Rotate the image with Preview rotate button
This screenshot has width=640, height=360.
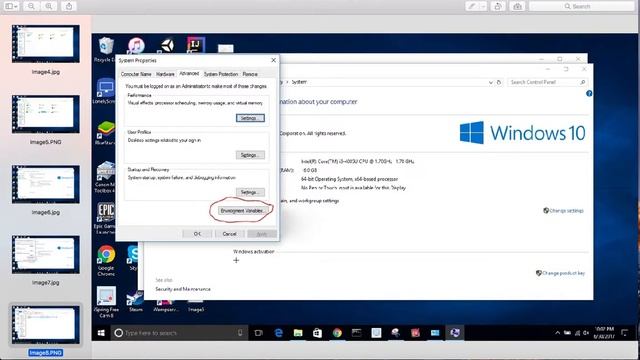coord(498,6)
